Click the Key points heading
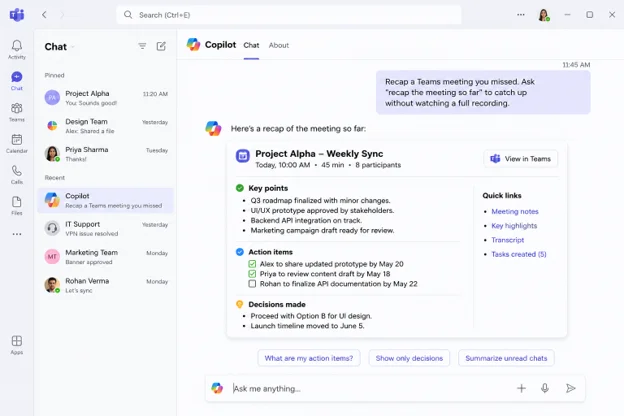624x416 pixels. 268,188
